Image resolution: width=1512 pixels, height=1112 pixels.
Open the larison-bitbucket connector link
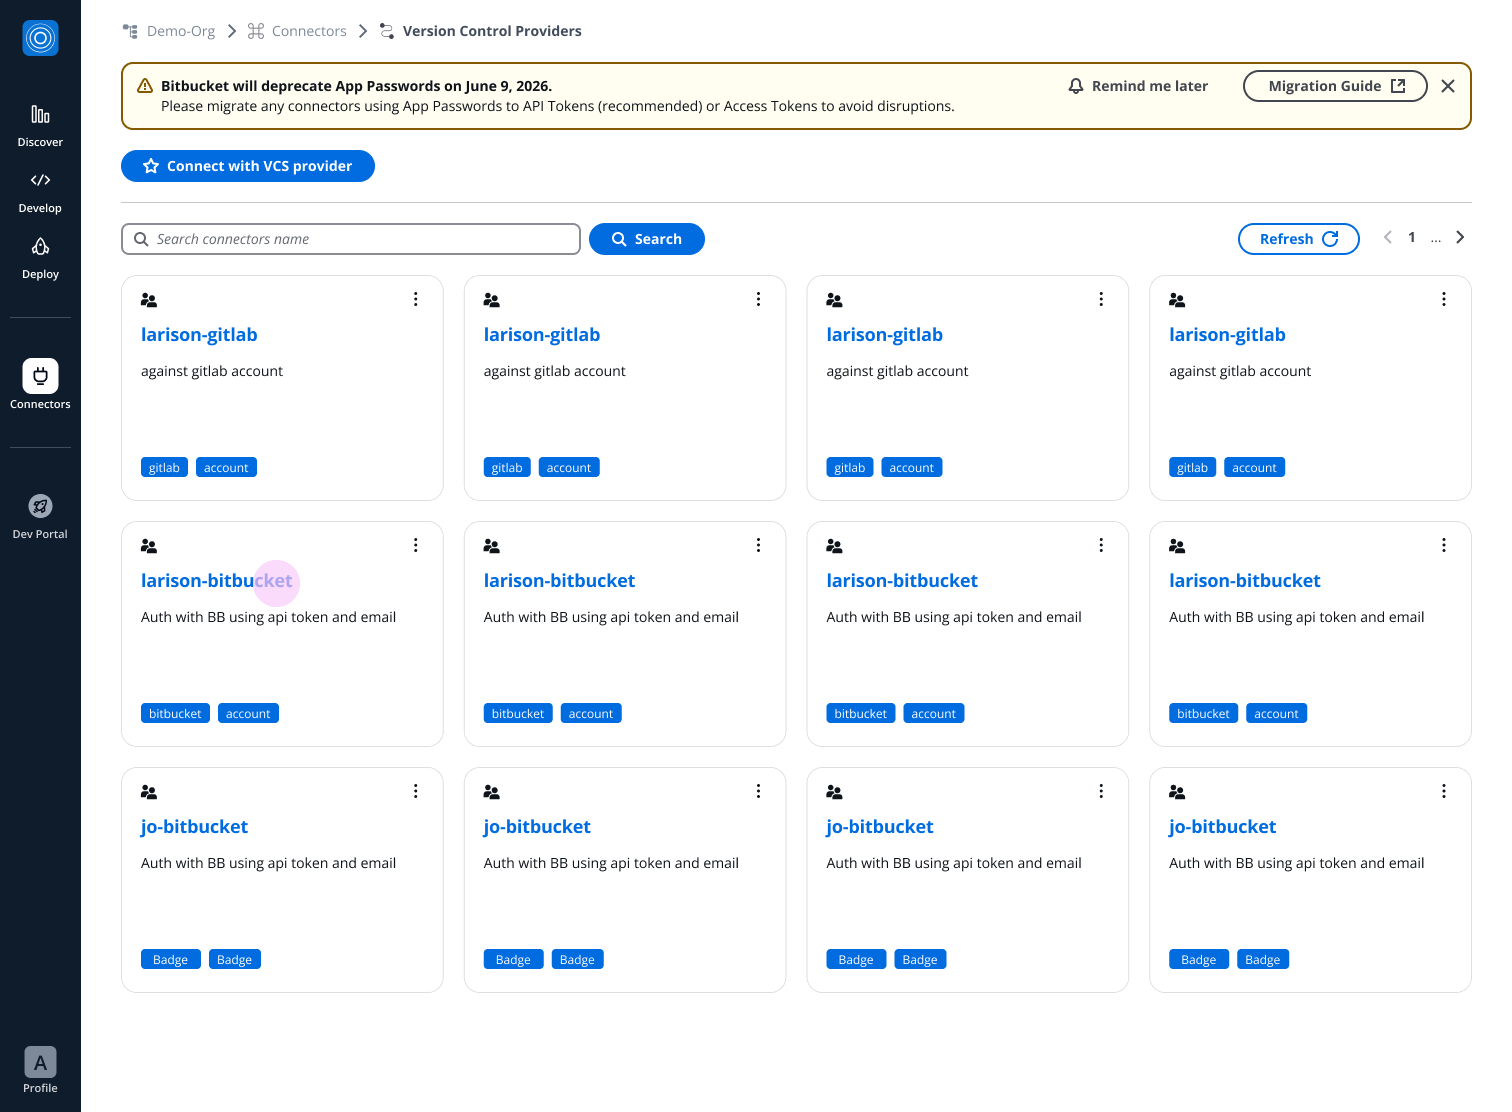pos(217,580)
